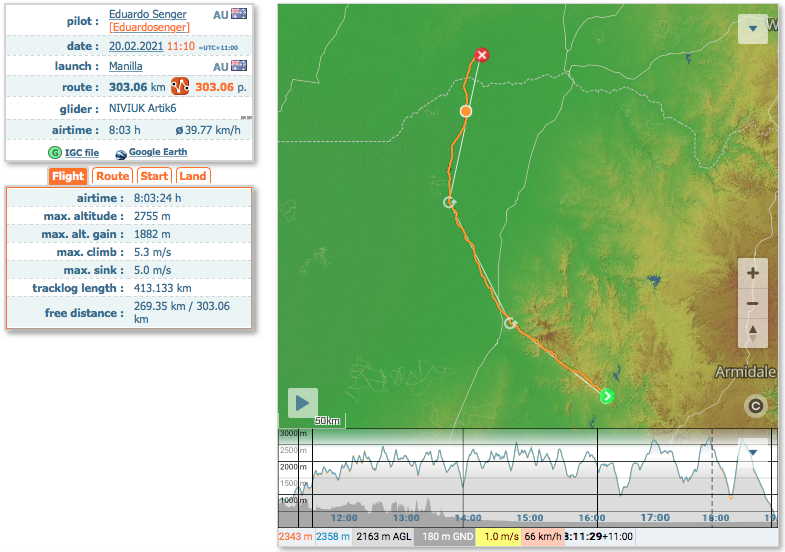Switch to the Start tab
The width and height of the screenshot is (785, 552).
(x=154, y=176)
